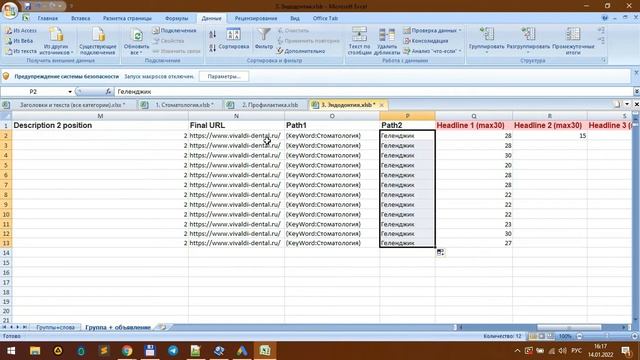Open Windows Start menu
This screenshot has width=640, height=360.
[x=11, y=351]
